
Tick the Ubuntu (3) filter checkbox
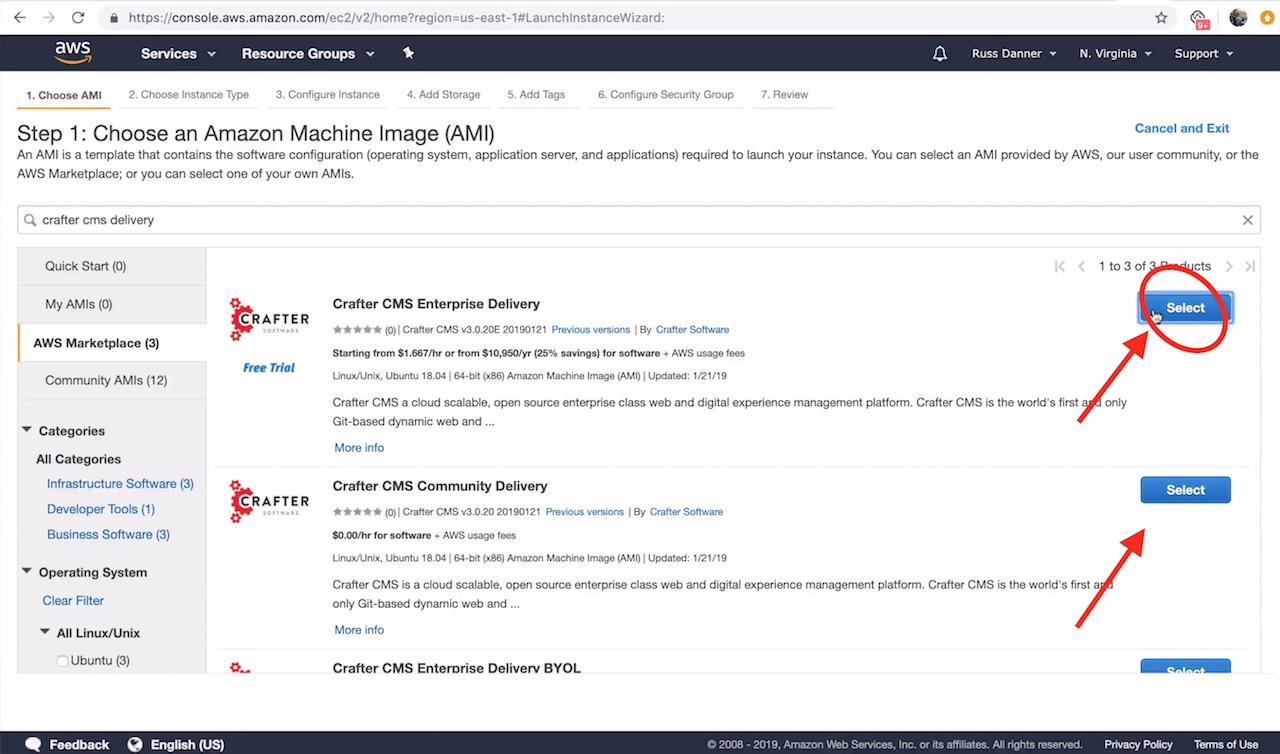[63, 661]
